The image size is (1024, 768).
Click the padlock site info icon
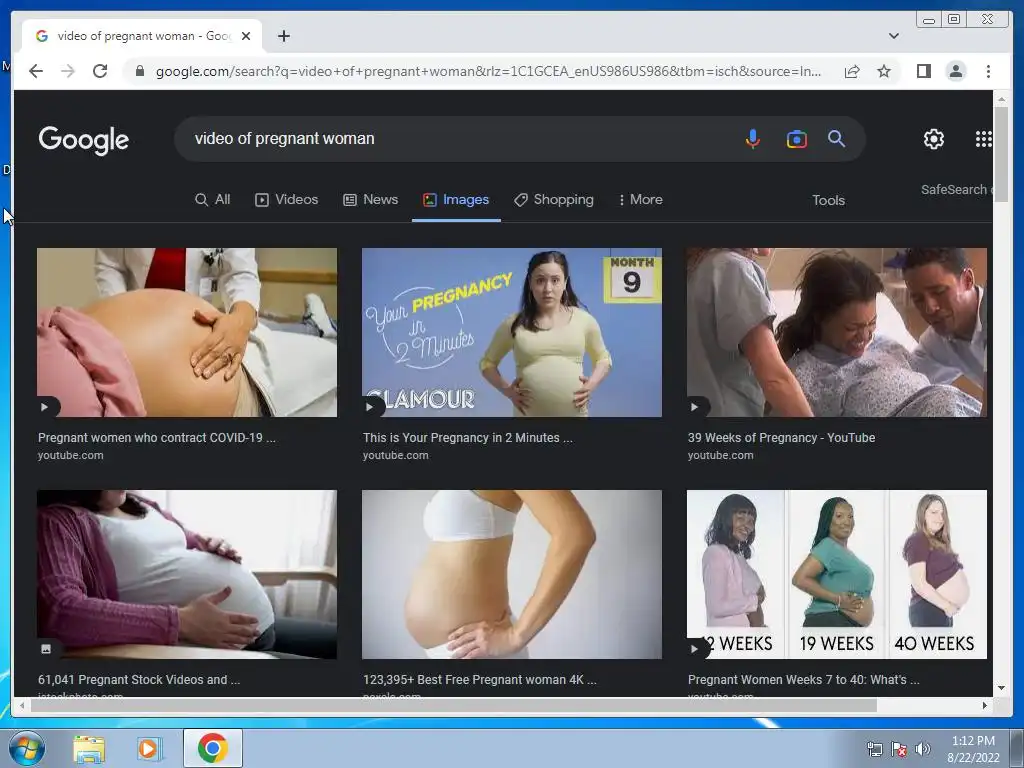point(139,71)
